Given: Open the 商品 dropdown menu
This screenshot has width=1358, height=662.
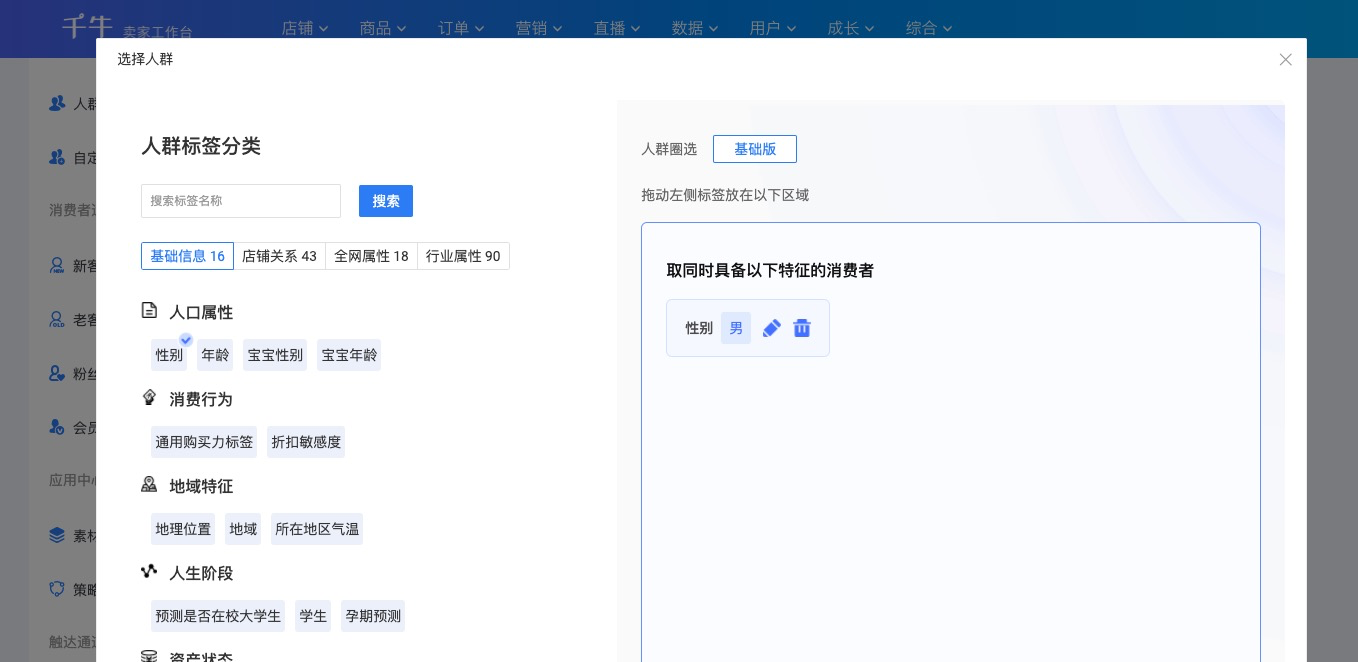Looking at the screenshot, I should [383, 28].
